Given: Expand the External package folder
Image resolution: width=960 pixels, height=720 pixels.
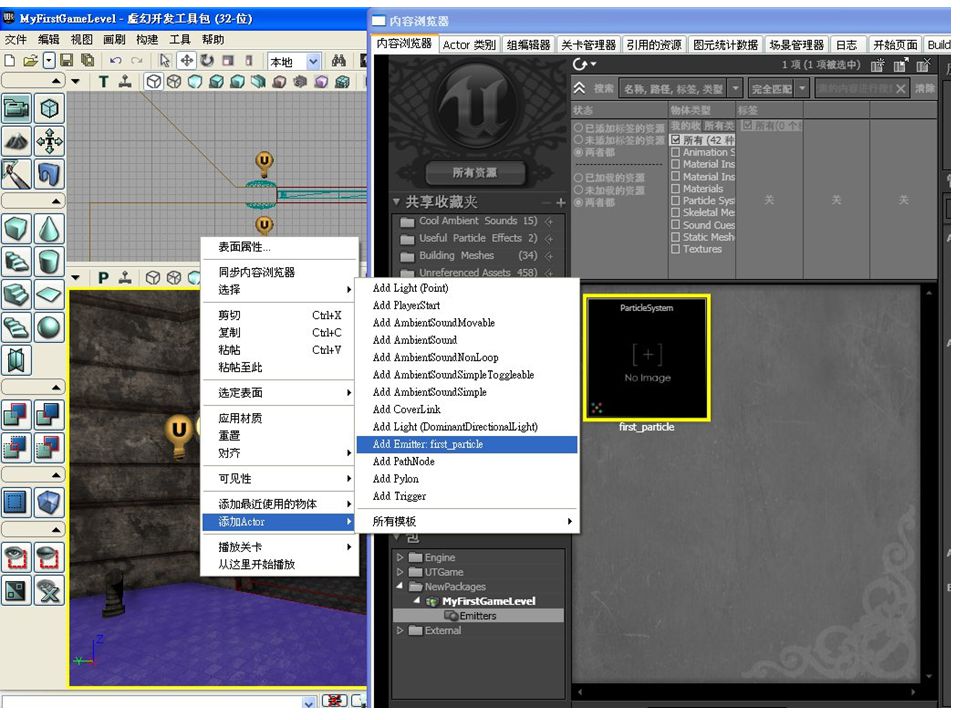Looking at the screenshot, I should tap(400, 630).
